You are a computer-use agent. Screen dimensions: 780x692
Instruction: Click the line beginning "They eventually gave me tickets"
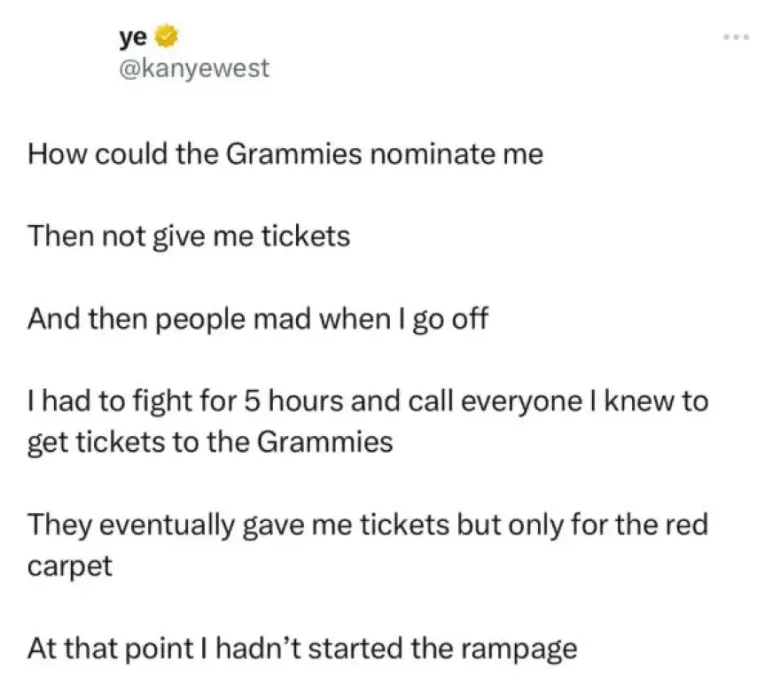point(368,525)
